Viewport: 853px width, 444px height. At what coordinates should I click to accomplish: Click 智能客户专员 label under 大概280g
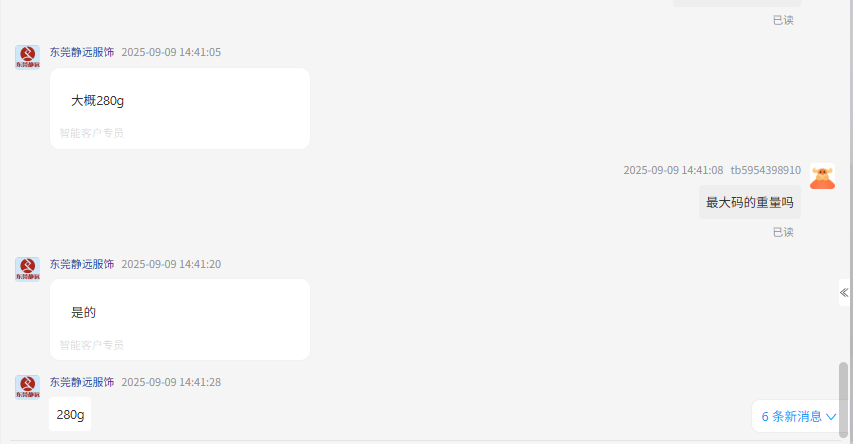tap(91, 133)
